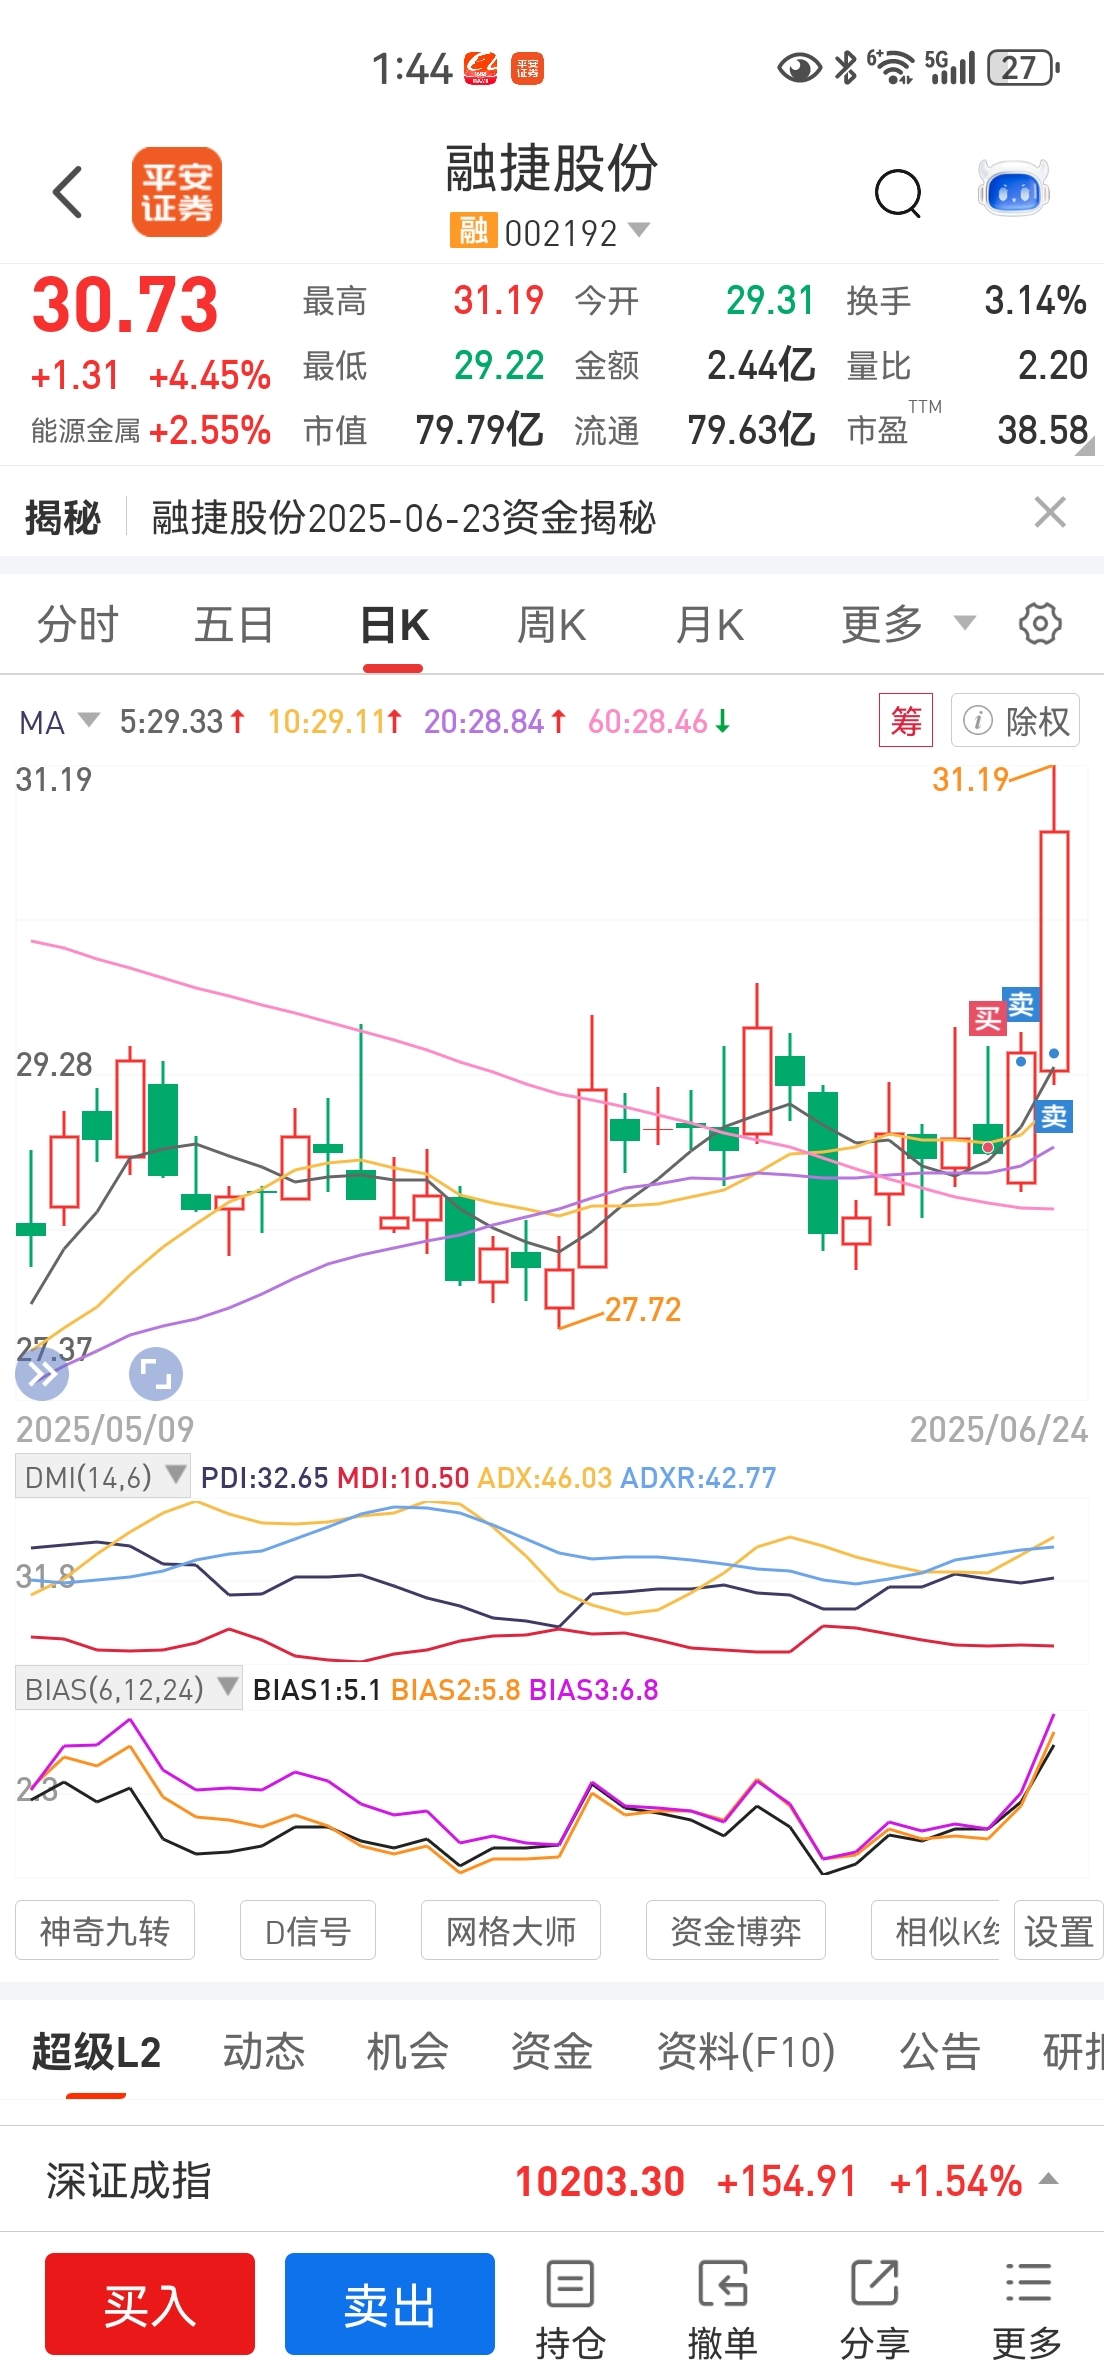Viewport: 1104px width, 2376px height.
Task: Tap the double-arrow expand circle on chart
Action: click(42, 1374)
